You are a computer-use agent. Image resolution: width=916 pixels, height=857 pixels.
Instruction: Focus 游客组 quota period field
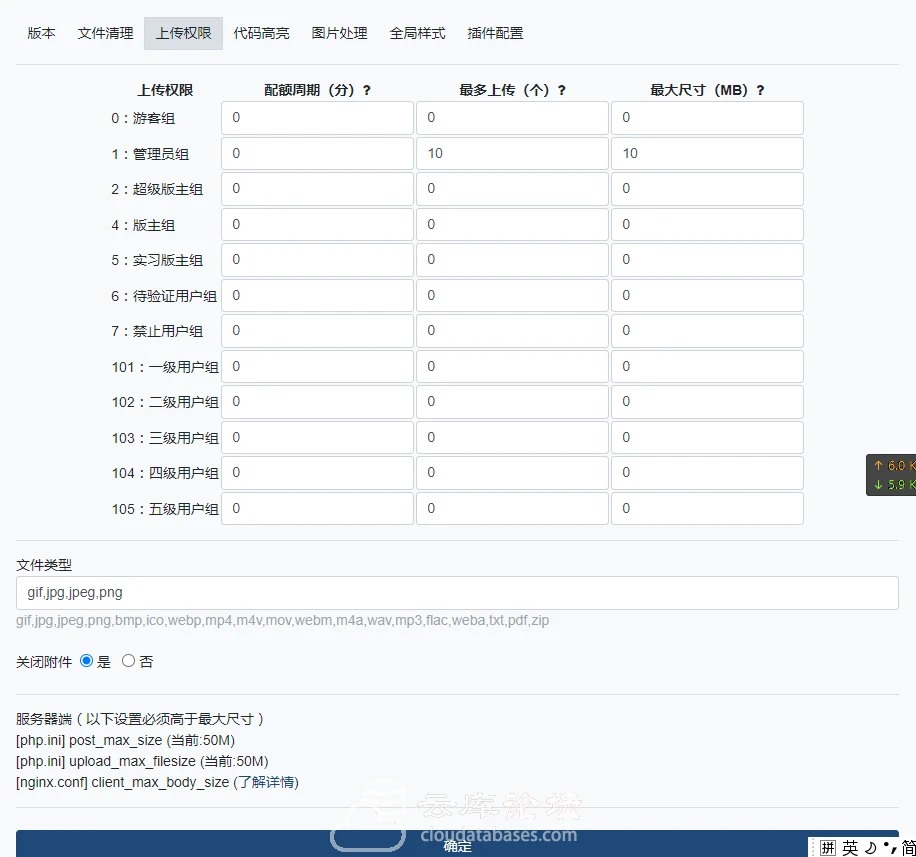(317, 118)
